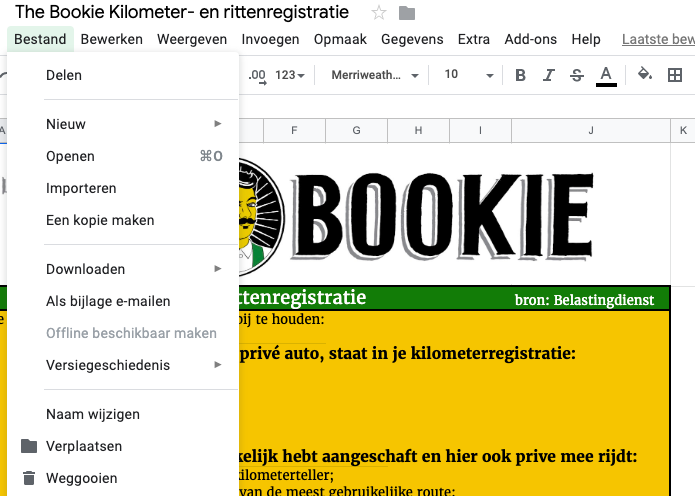
Task: Apply strikethrough formatting
Action: pos(577,75)
